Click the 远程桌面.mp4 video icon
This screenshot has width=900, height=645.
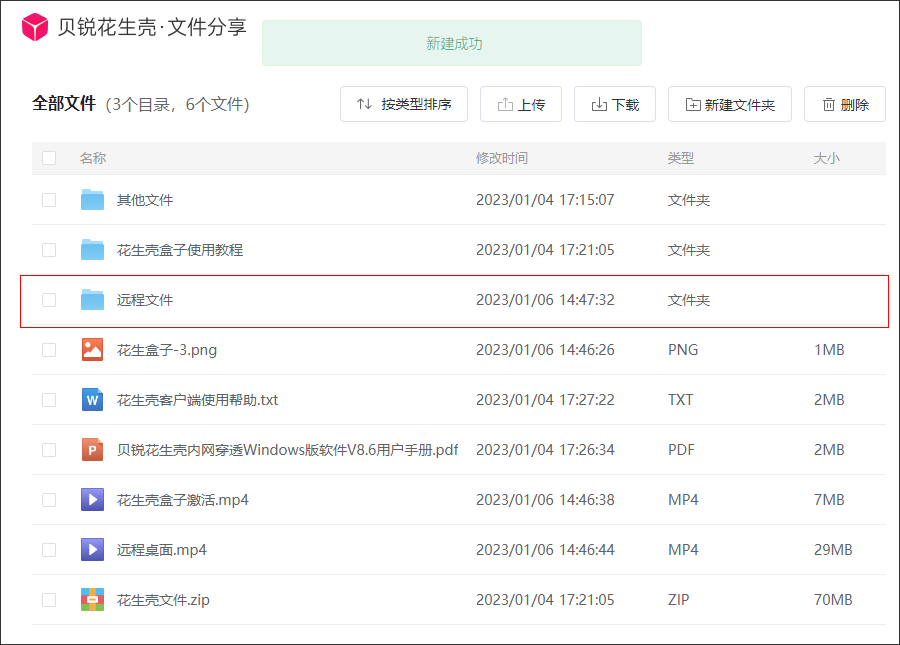point(93,550)
